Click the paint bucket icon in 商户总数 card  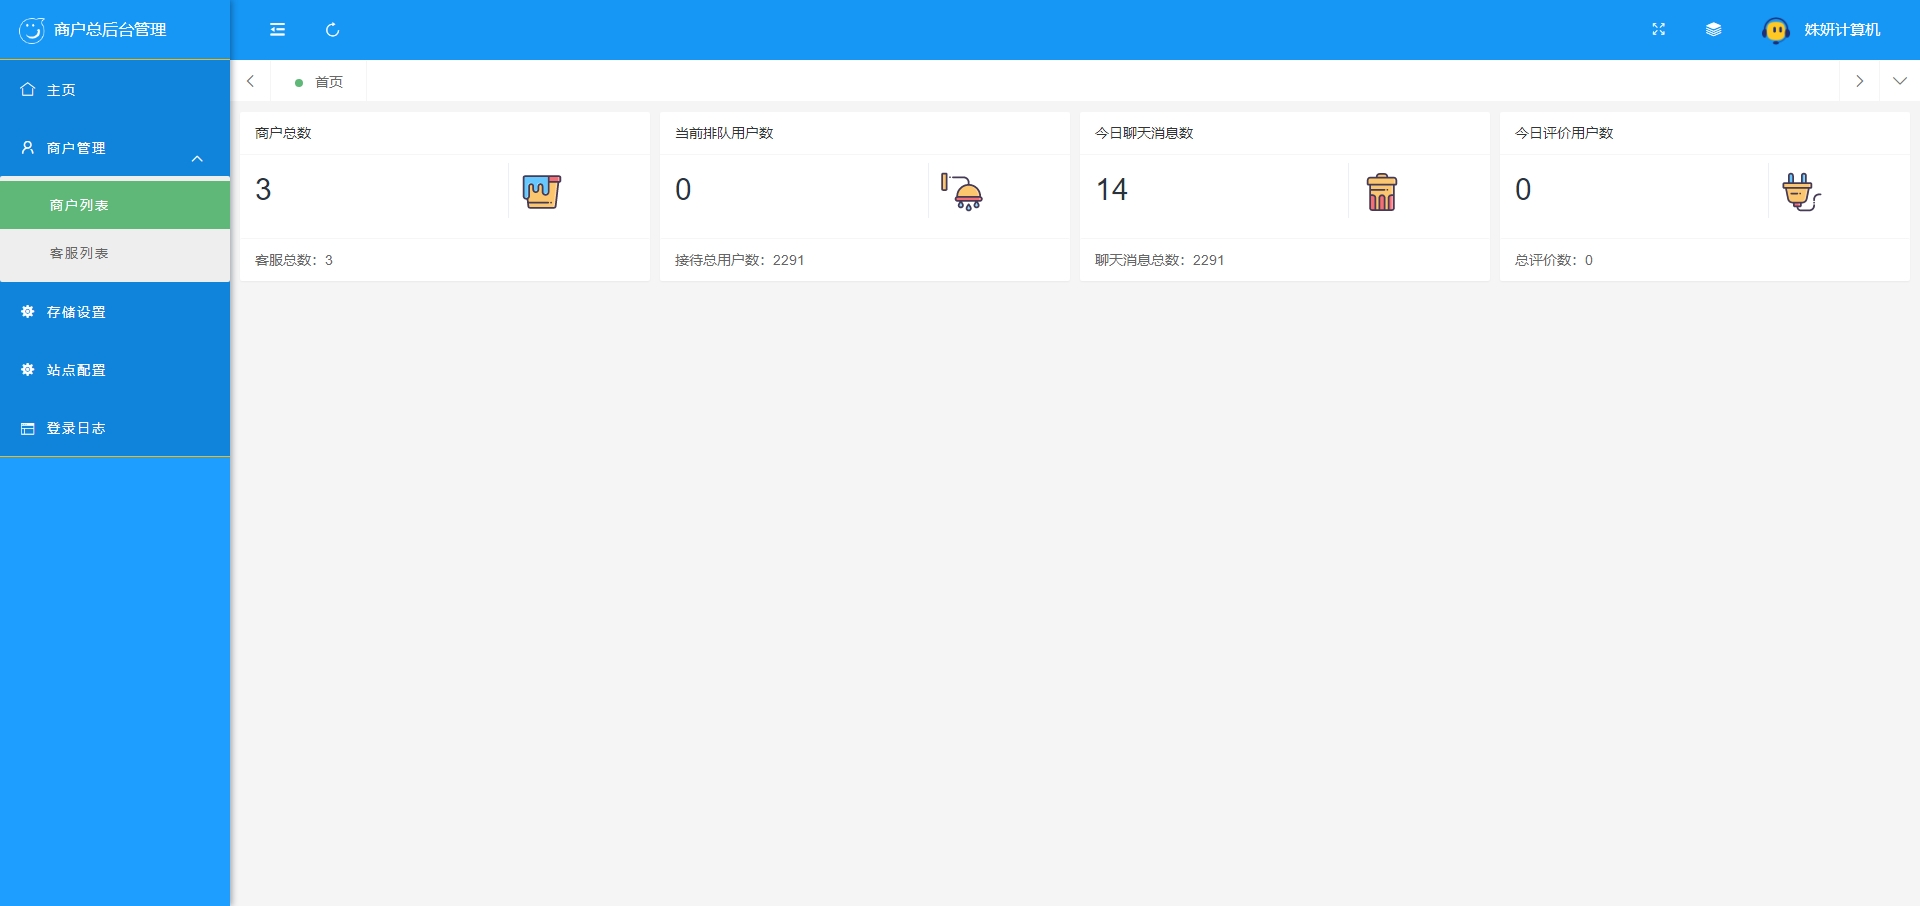coord(541,191)
